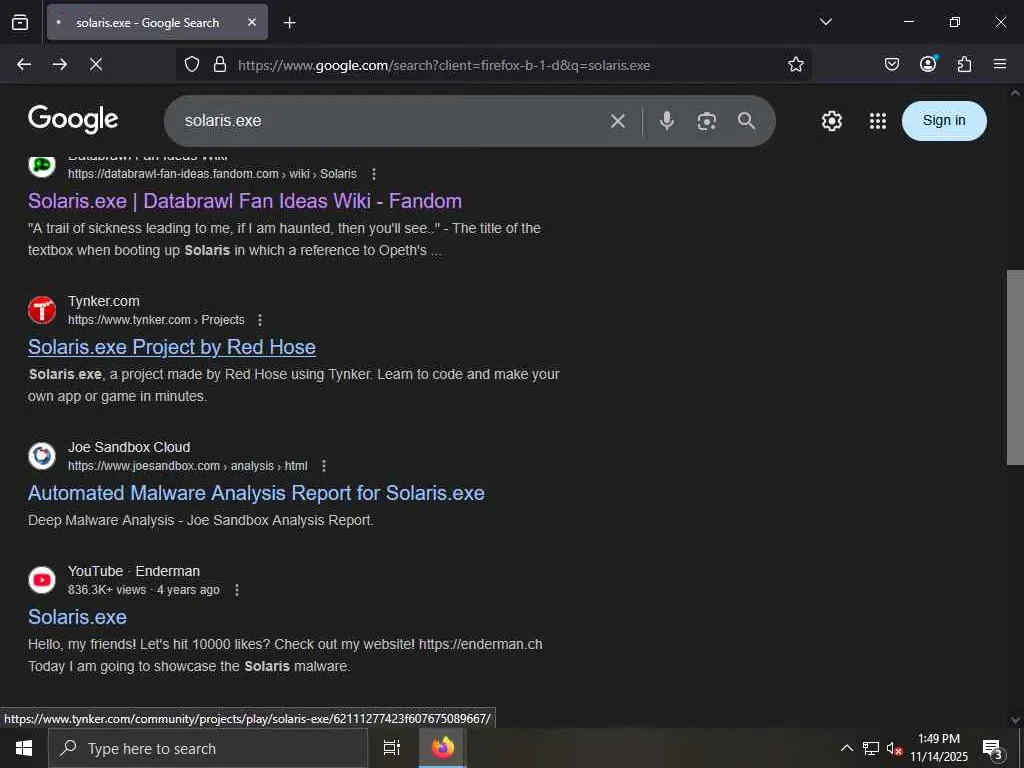1024x768 pixels.
Task: Click the Tynker.com site name
Action: click(104, 301)
